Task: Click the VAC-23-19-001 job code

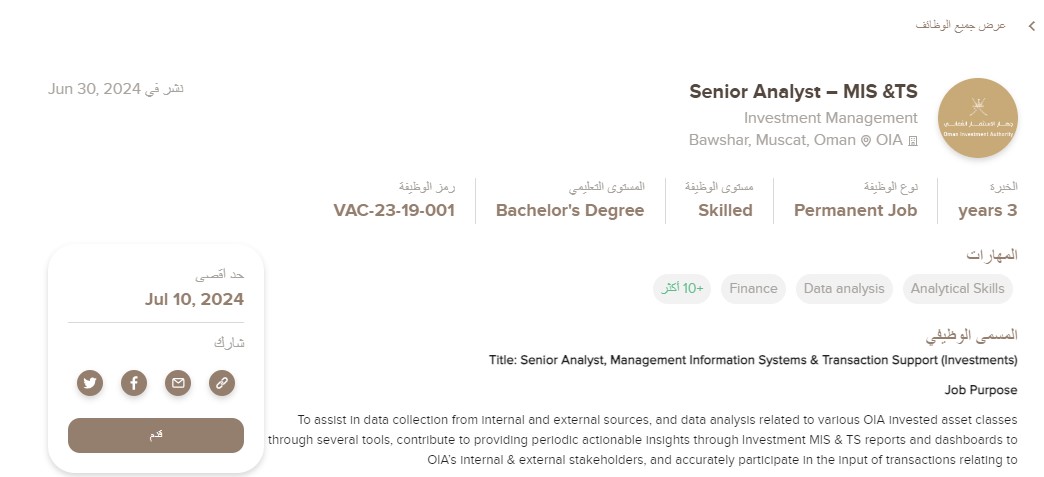Action: 394,211
